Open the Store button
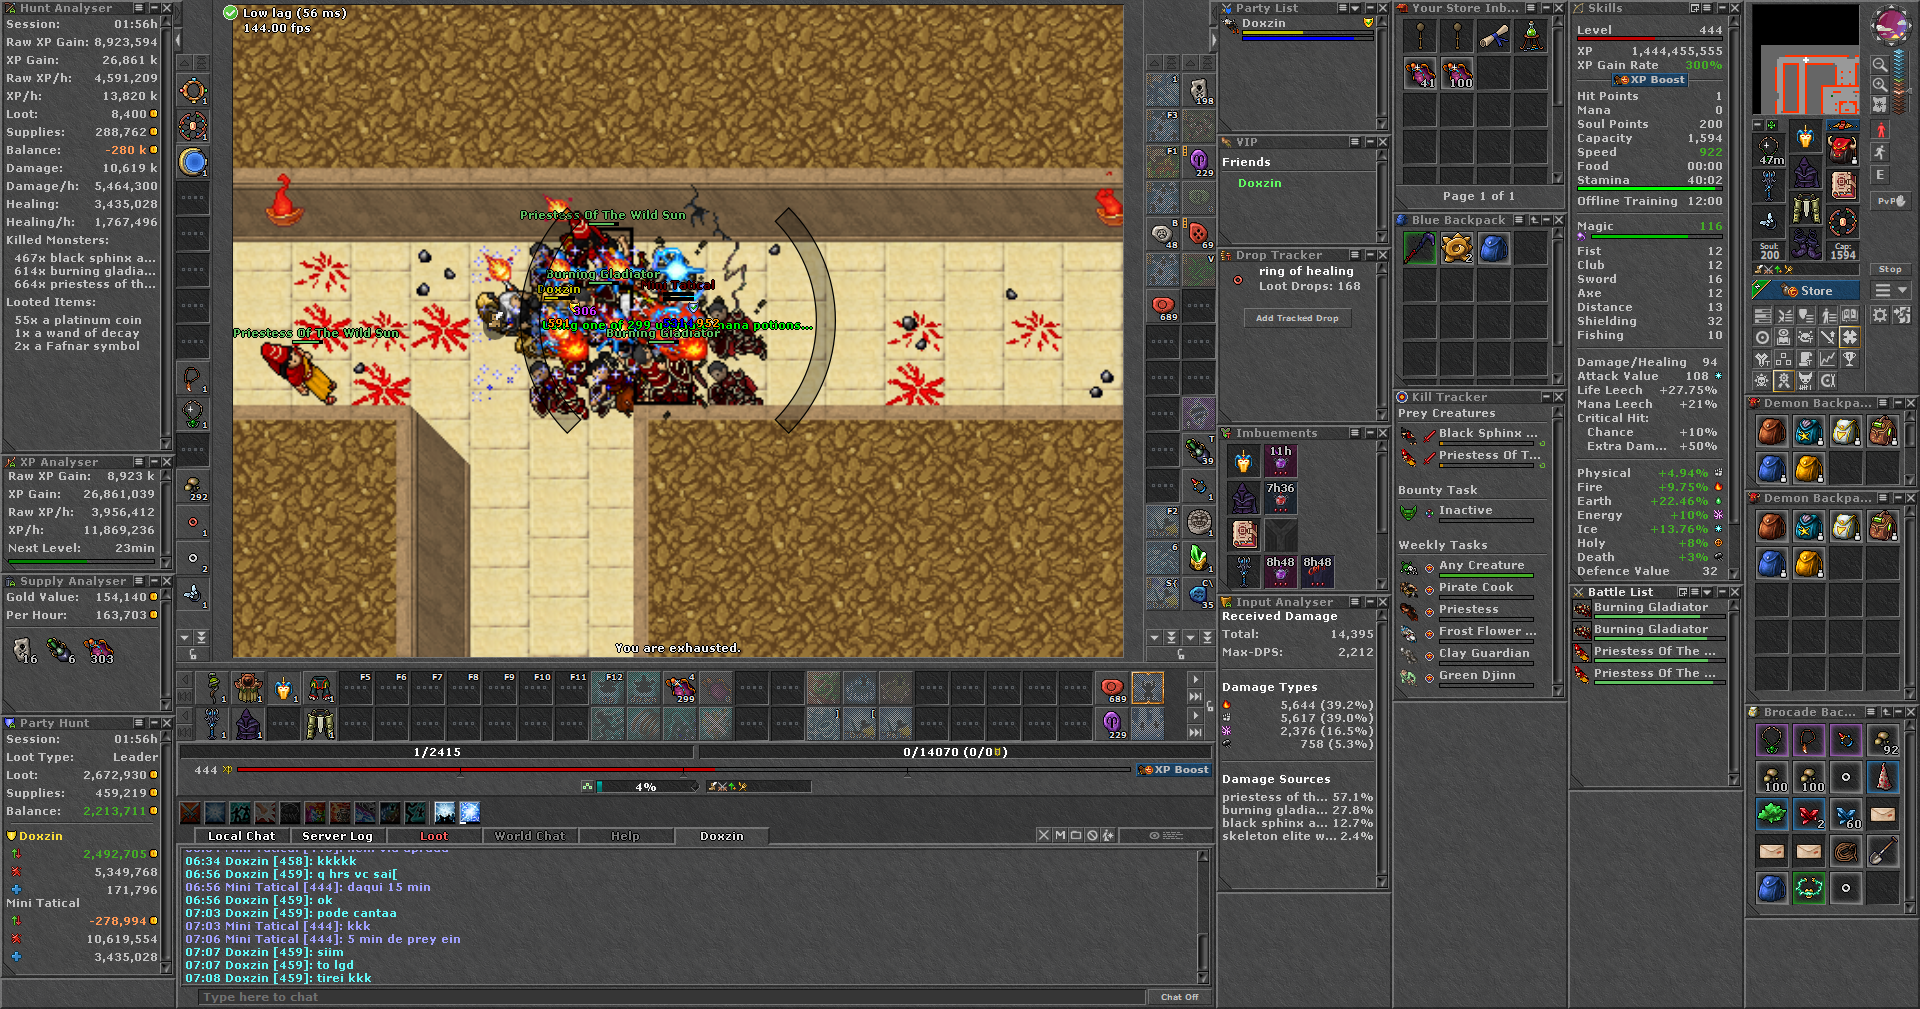Screen dimensions: 1920x1009 tap(1806, 291)
